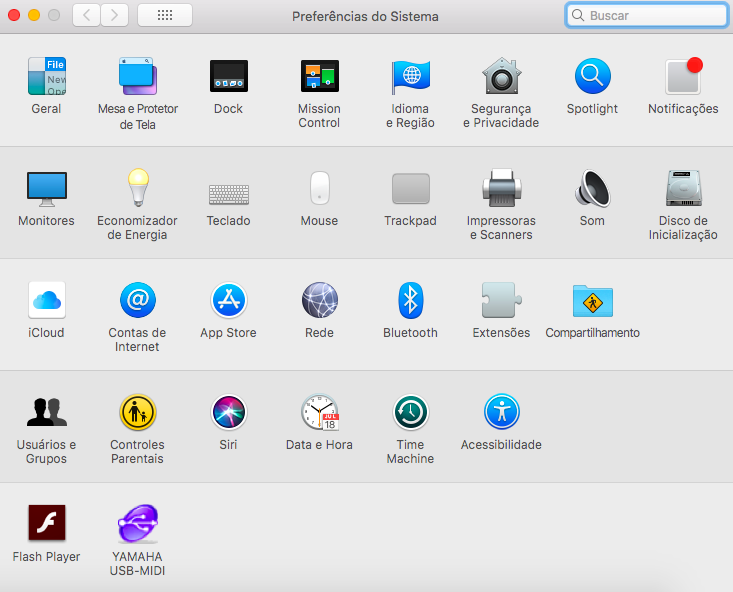
Task: Minimize the window with yellow button
Action: point(34,15)
